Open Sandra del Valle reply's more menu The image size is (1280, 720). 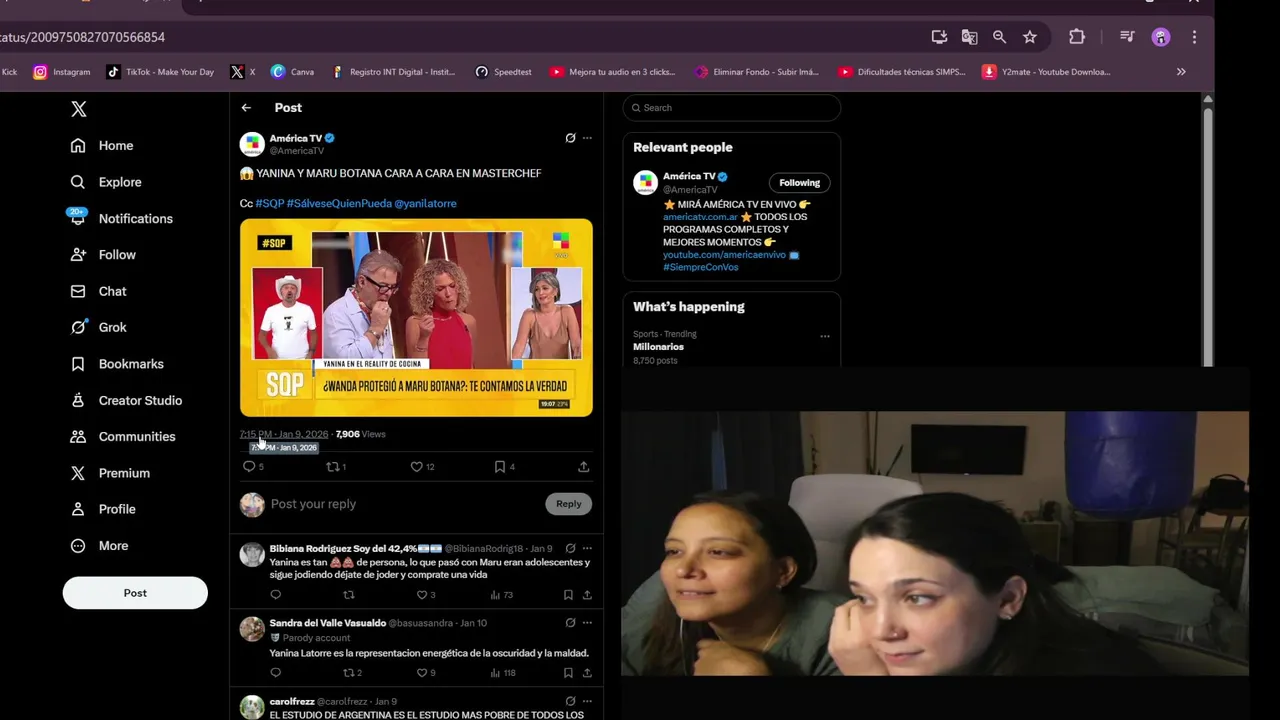[587, 622]
